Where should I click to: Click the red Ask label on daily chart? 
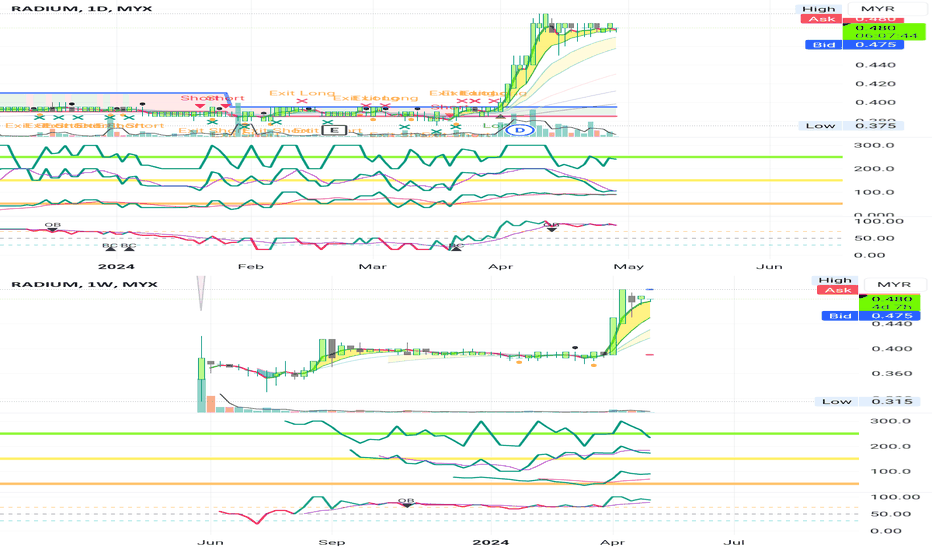821,19
